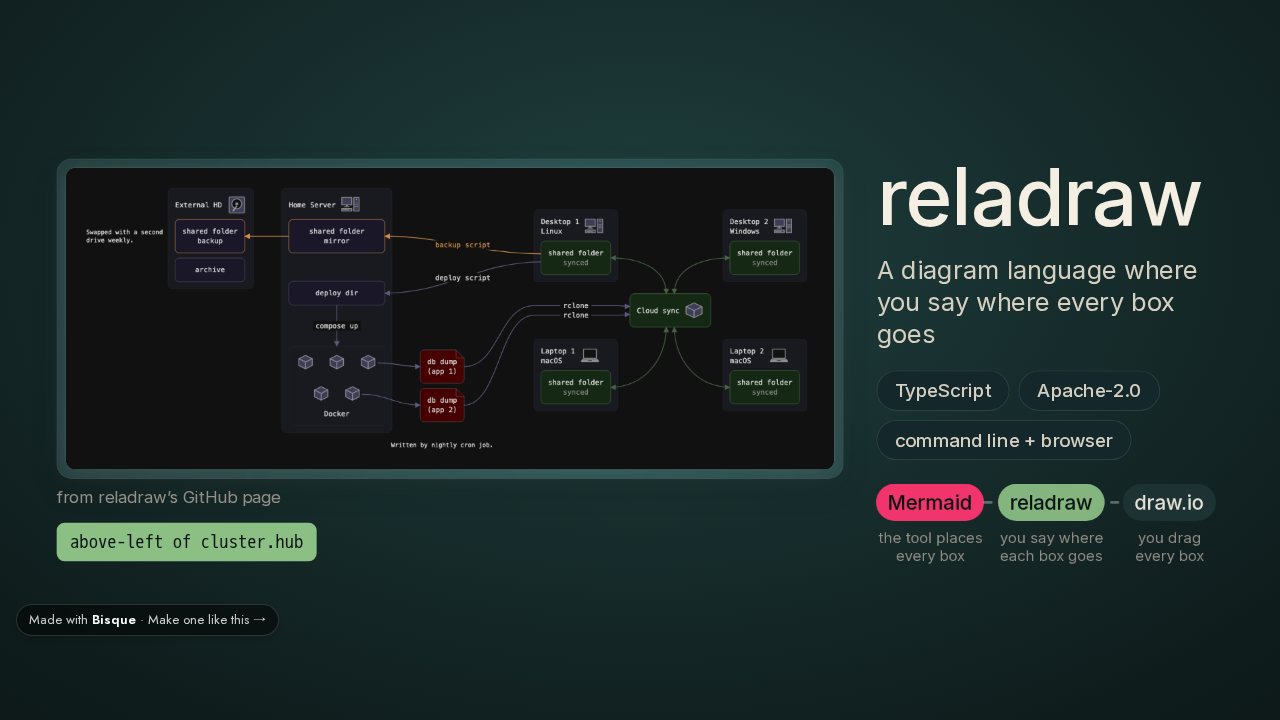Screen dimensions: 1280x720
Task: Click the above-left of cluster.hub code chip
Action: 187,542
